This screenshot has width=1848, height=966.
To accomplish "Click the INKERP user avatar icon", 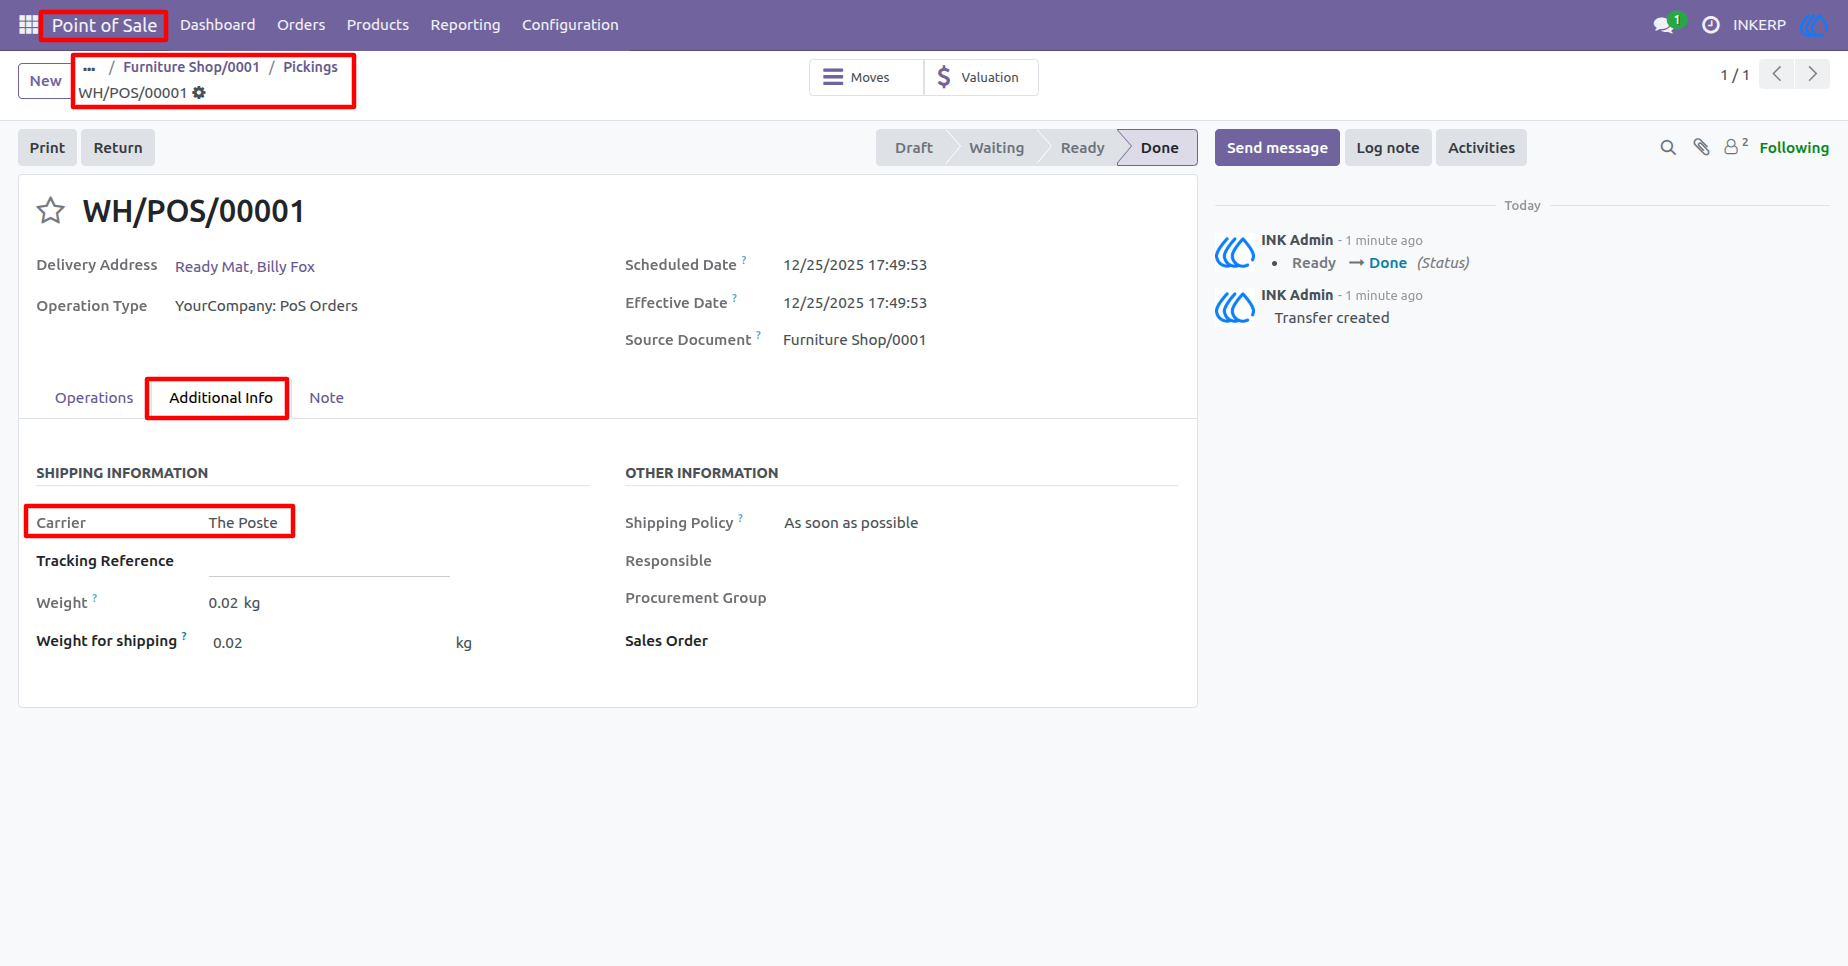I will (x=1813, y=25).
